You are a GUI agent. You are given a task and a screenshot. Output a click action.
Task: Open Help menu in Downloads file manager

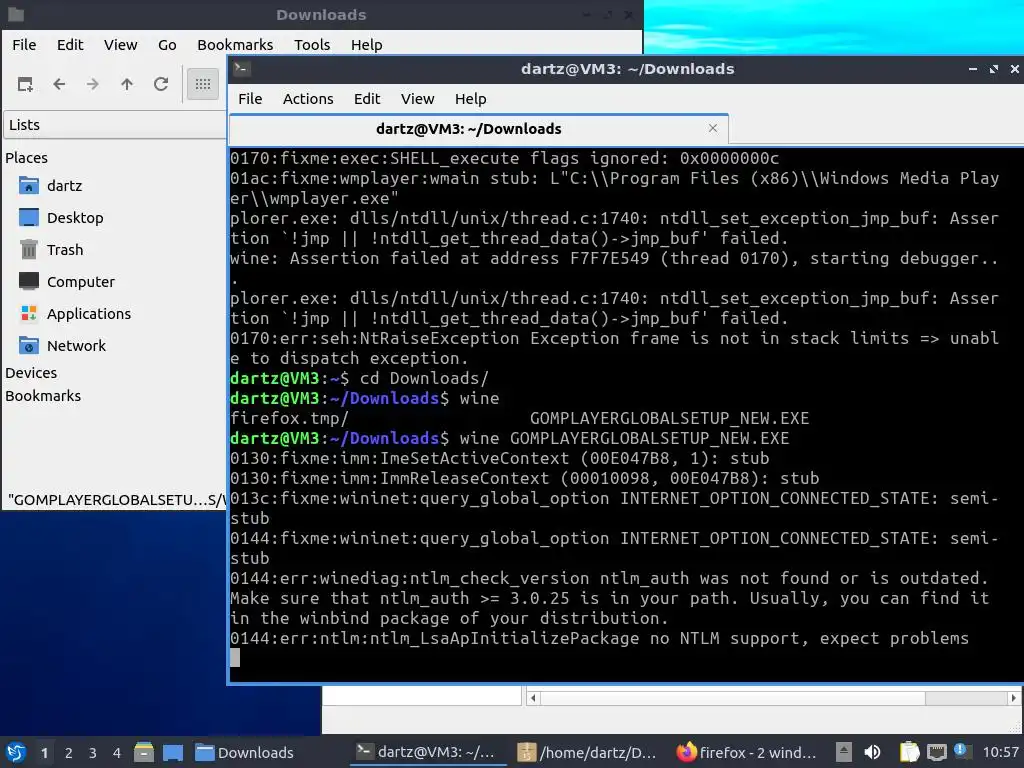click(x=366, y=44)
